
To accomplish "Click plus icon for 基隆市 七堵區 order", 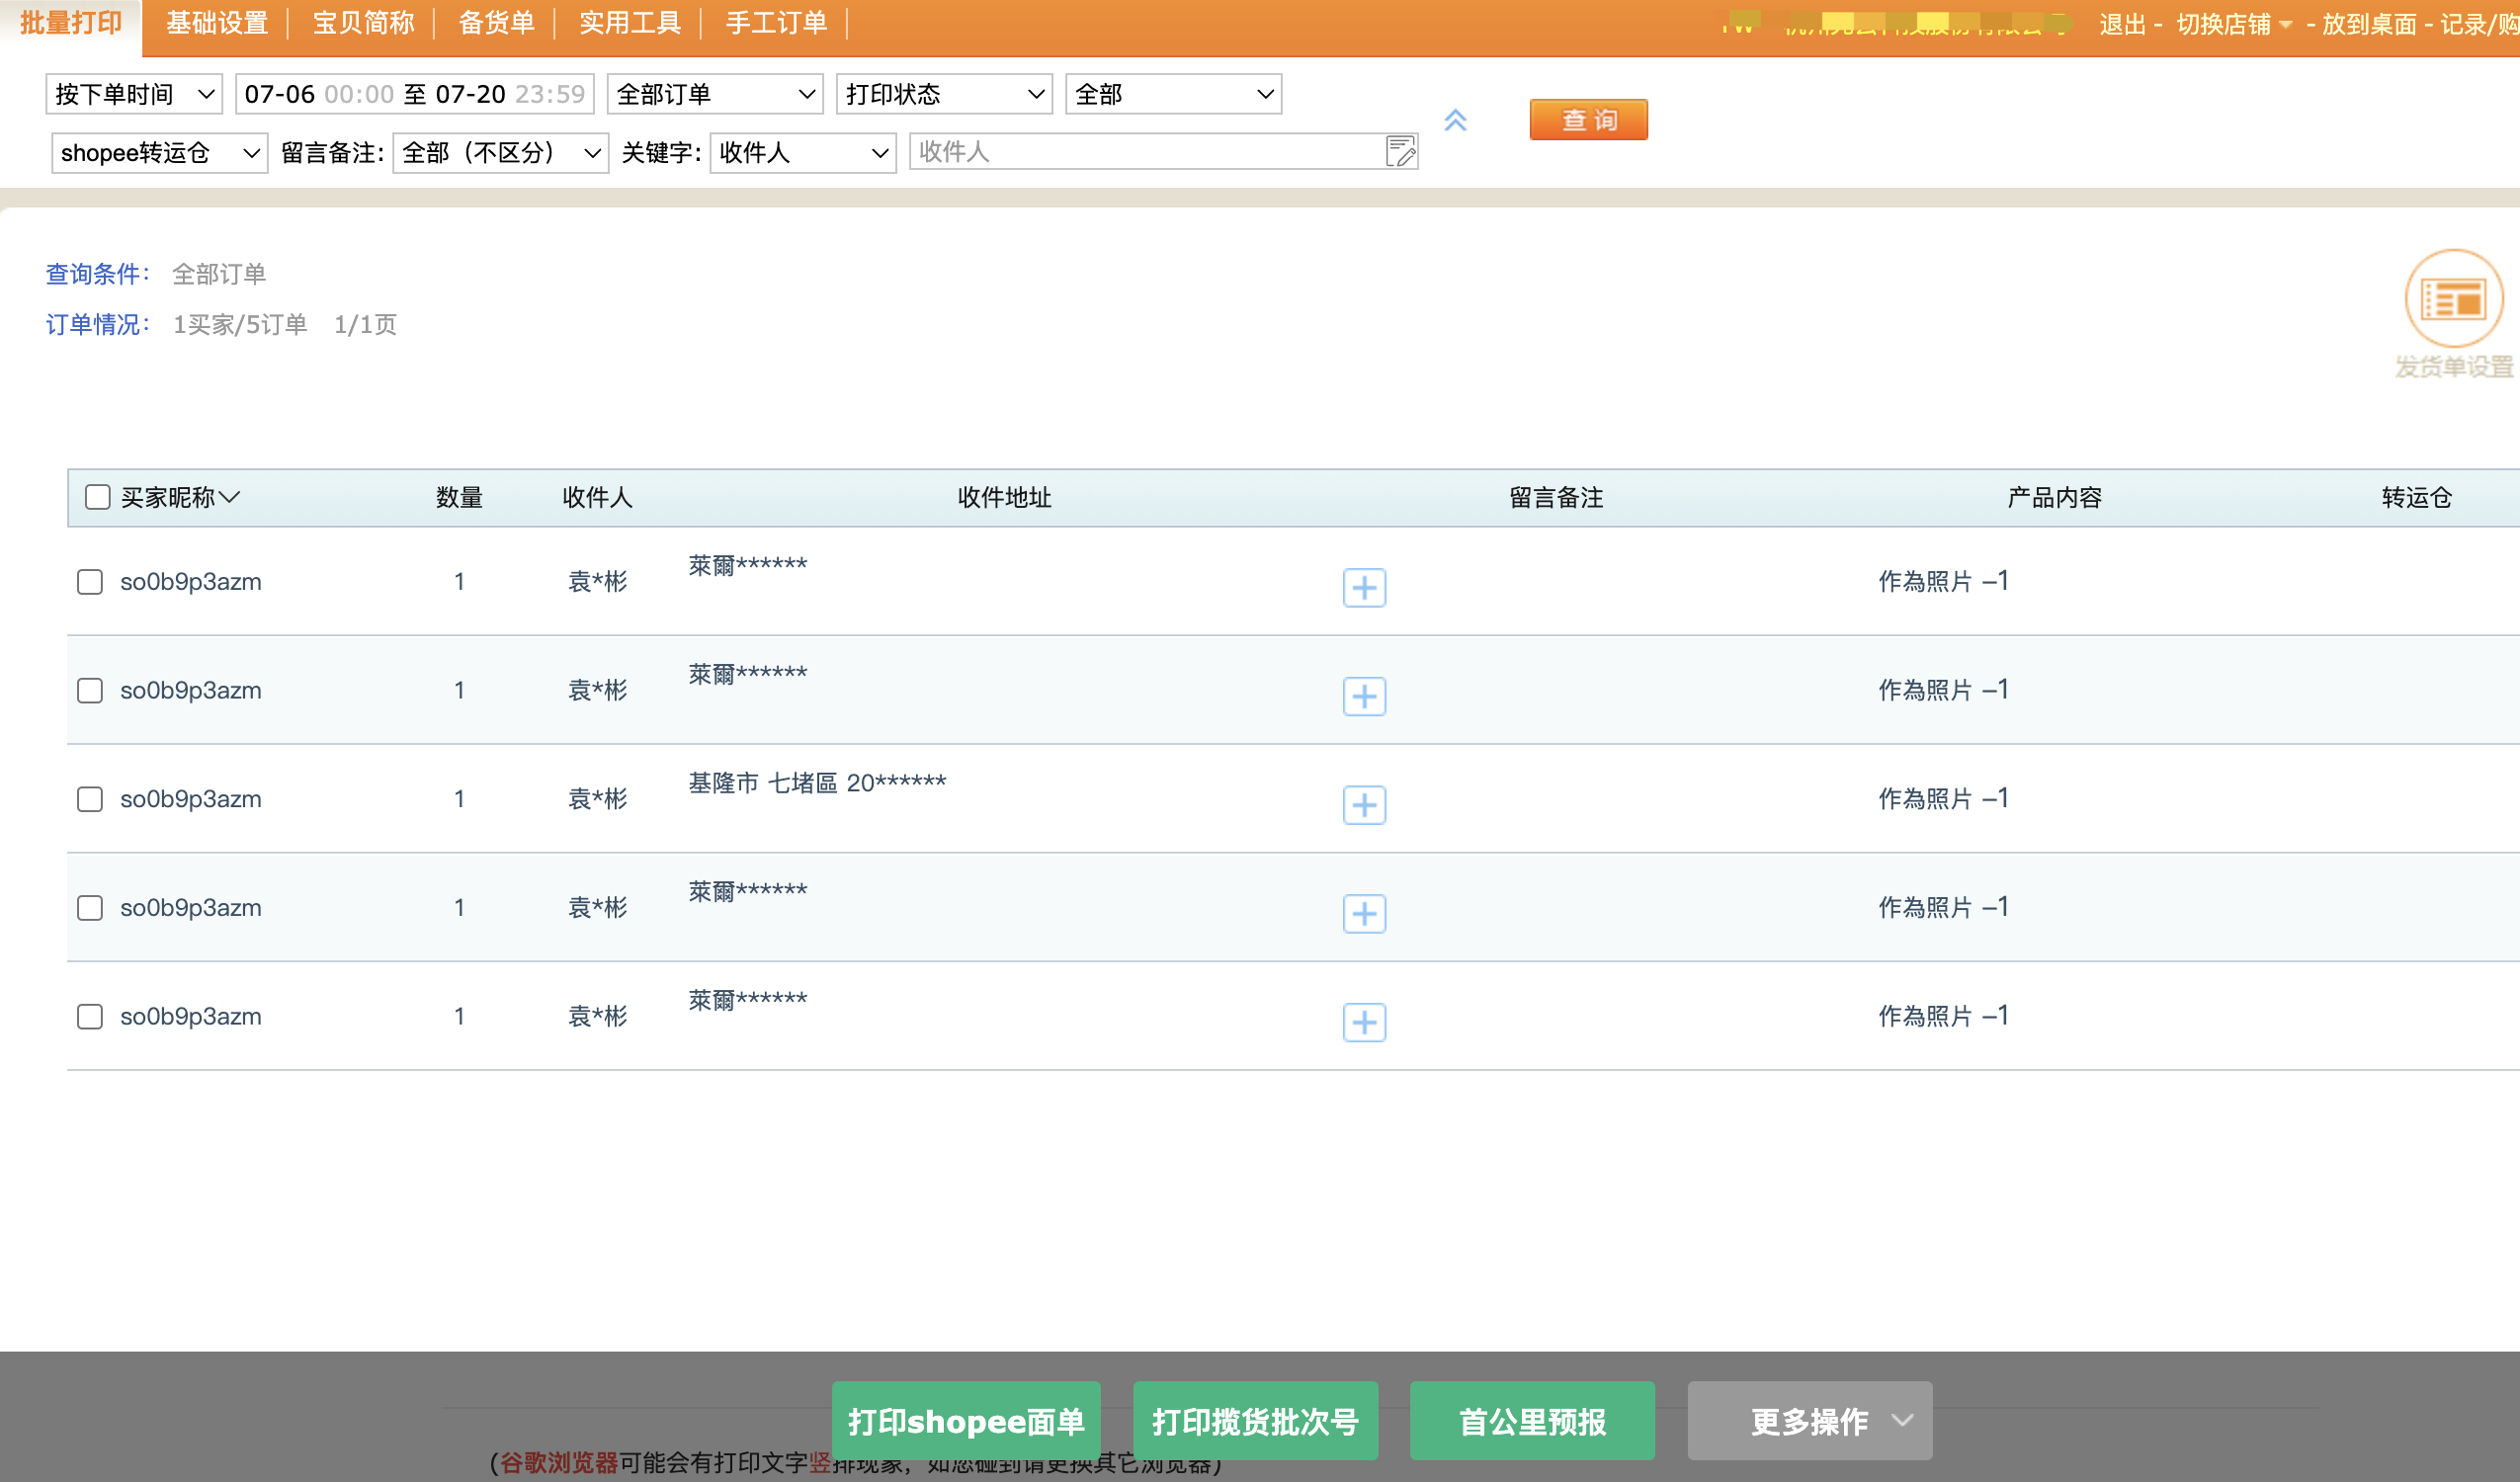I will point(1364,805).
